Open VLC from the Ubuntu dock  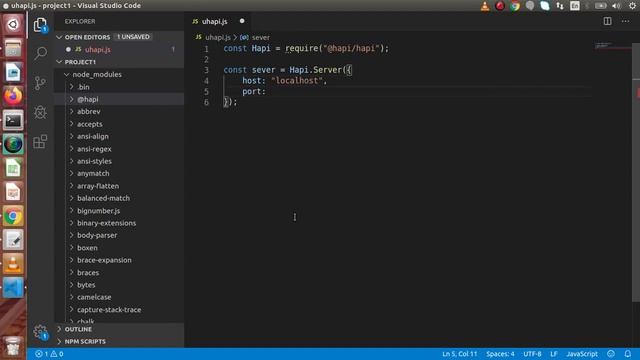coord(13,264)
